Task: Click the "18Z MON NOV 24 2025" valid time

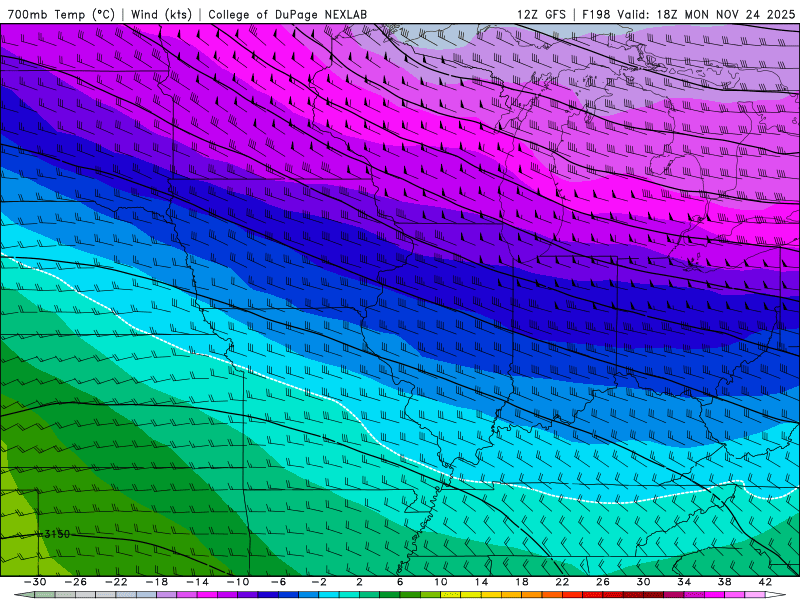Action: 726,14
